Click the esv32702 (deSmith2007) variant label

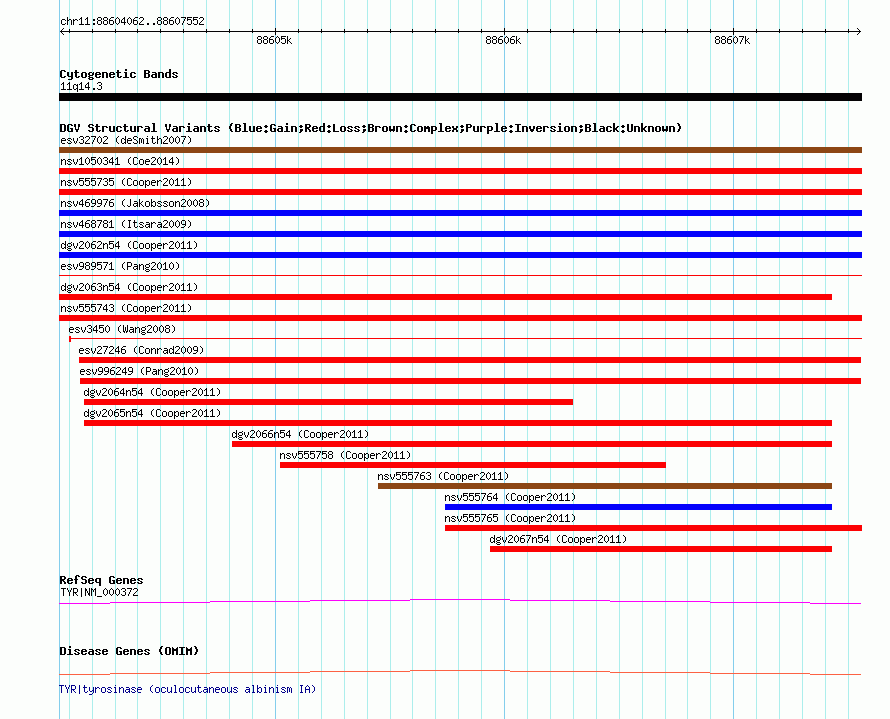[x=126, y=140]
